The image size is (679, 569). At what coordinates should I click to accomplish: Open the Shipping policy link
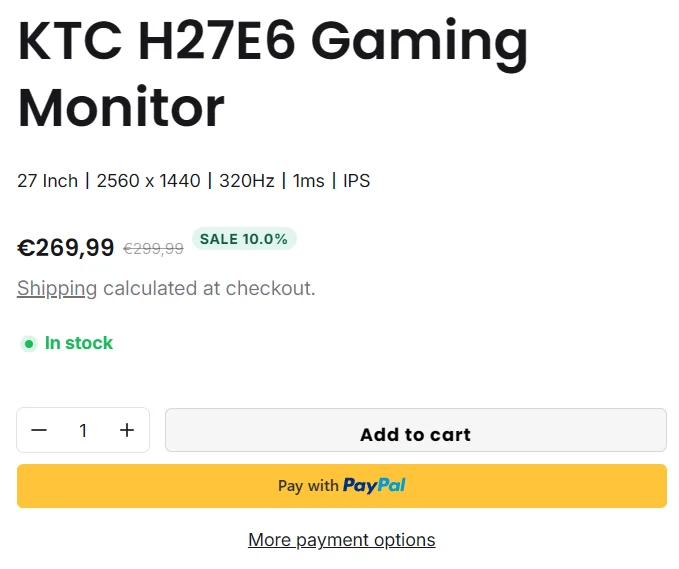pos(57,289)
